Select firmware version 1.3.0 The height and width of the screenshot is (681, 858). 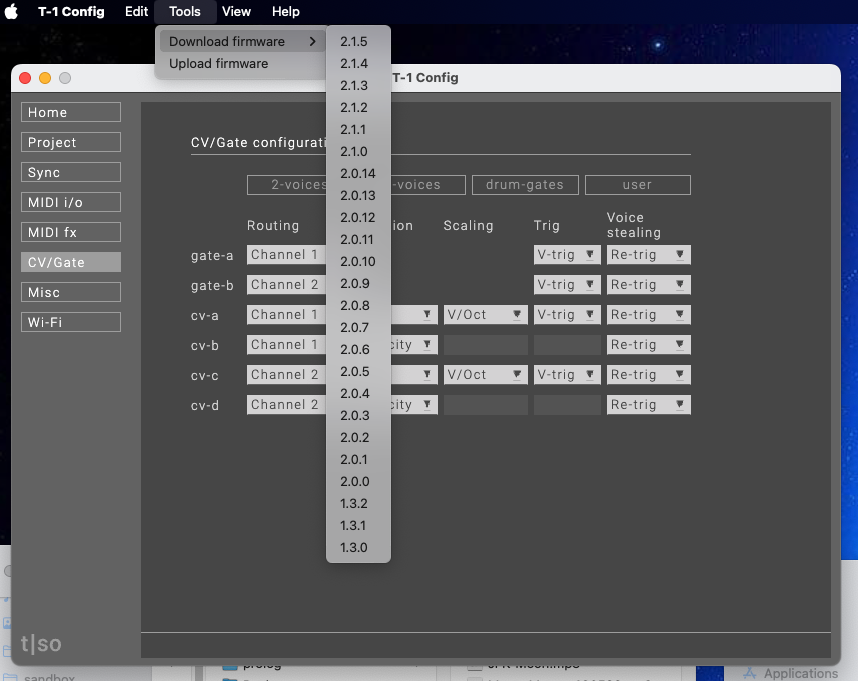pyautogui.click(x=358, y=548)
